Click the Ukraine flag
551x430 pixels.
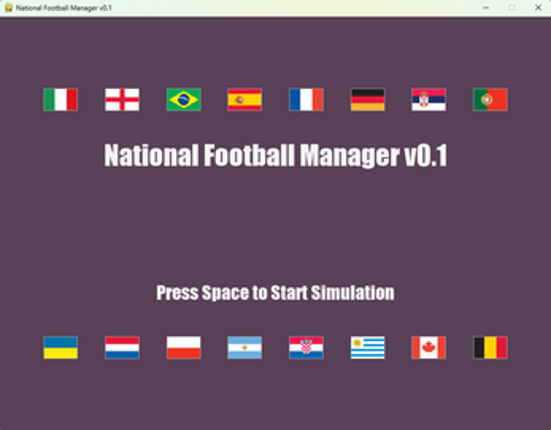[60, 347]
